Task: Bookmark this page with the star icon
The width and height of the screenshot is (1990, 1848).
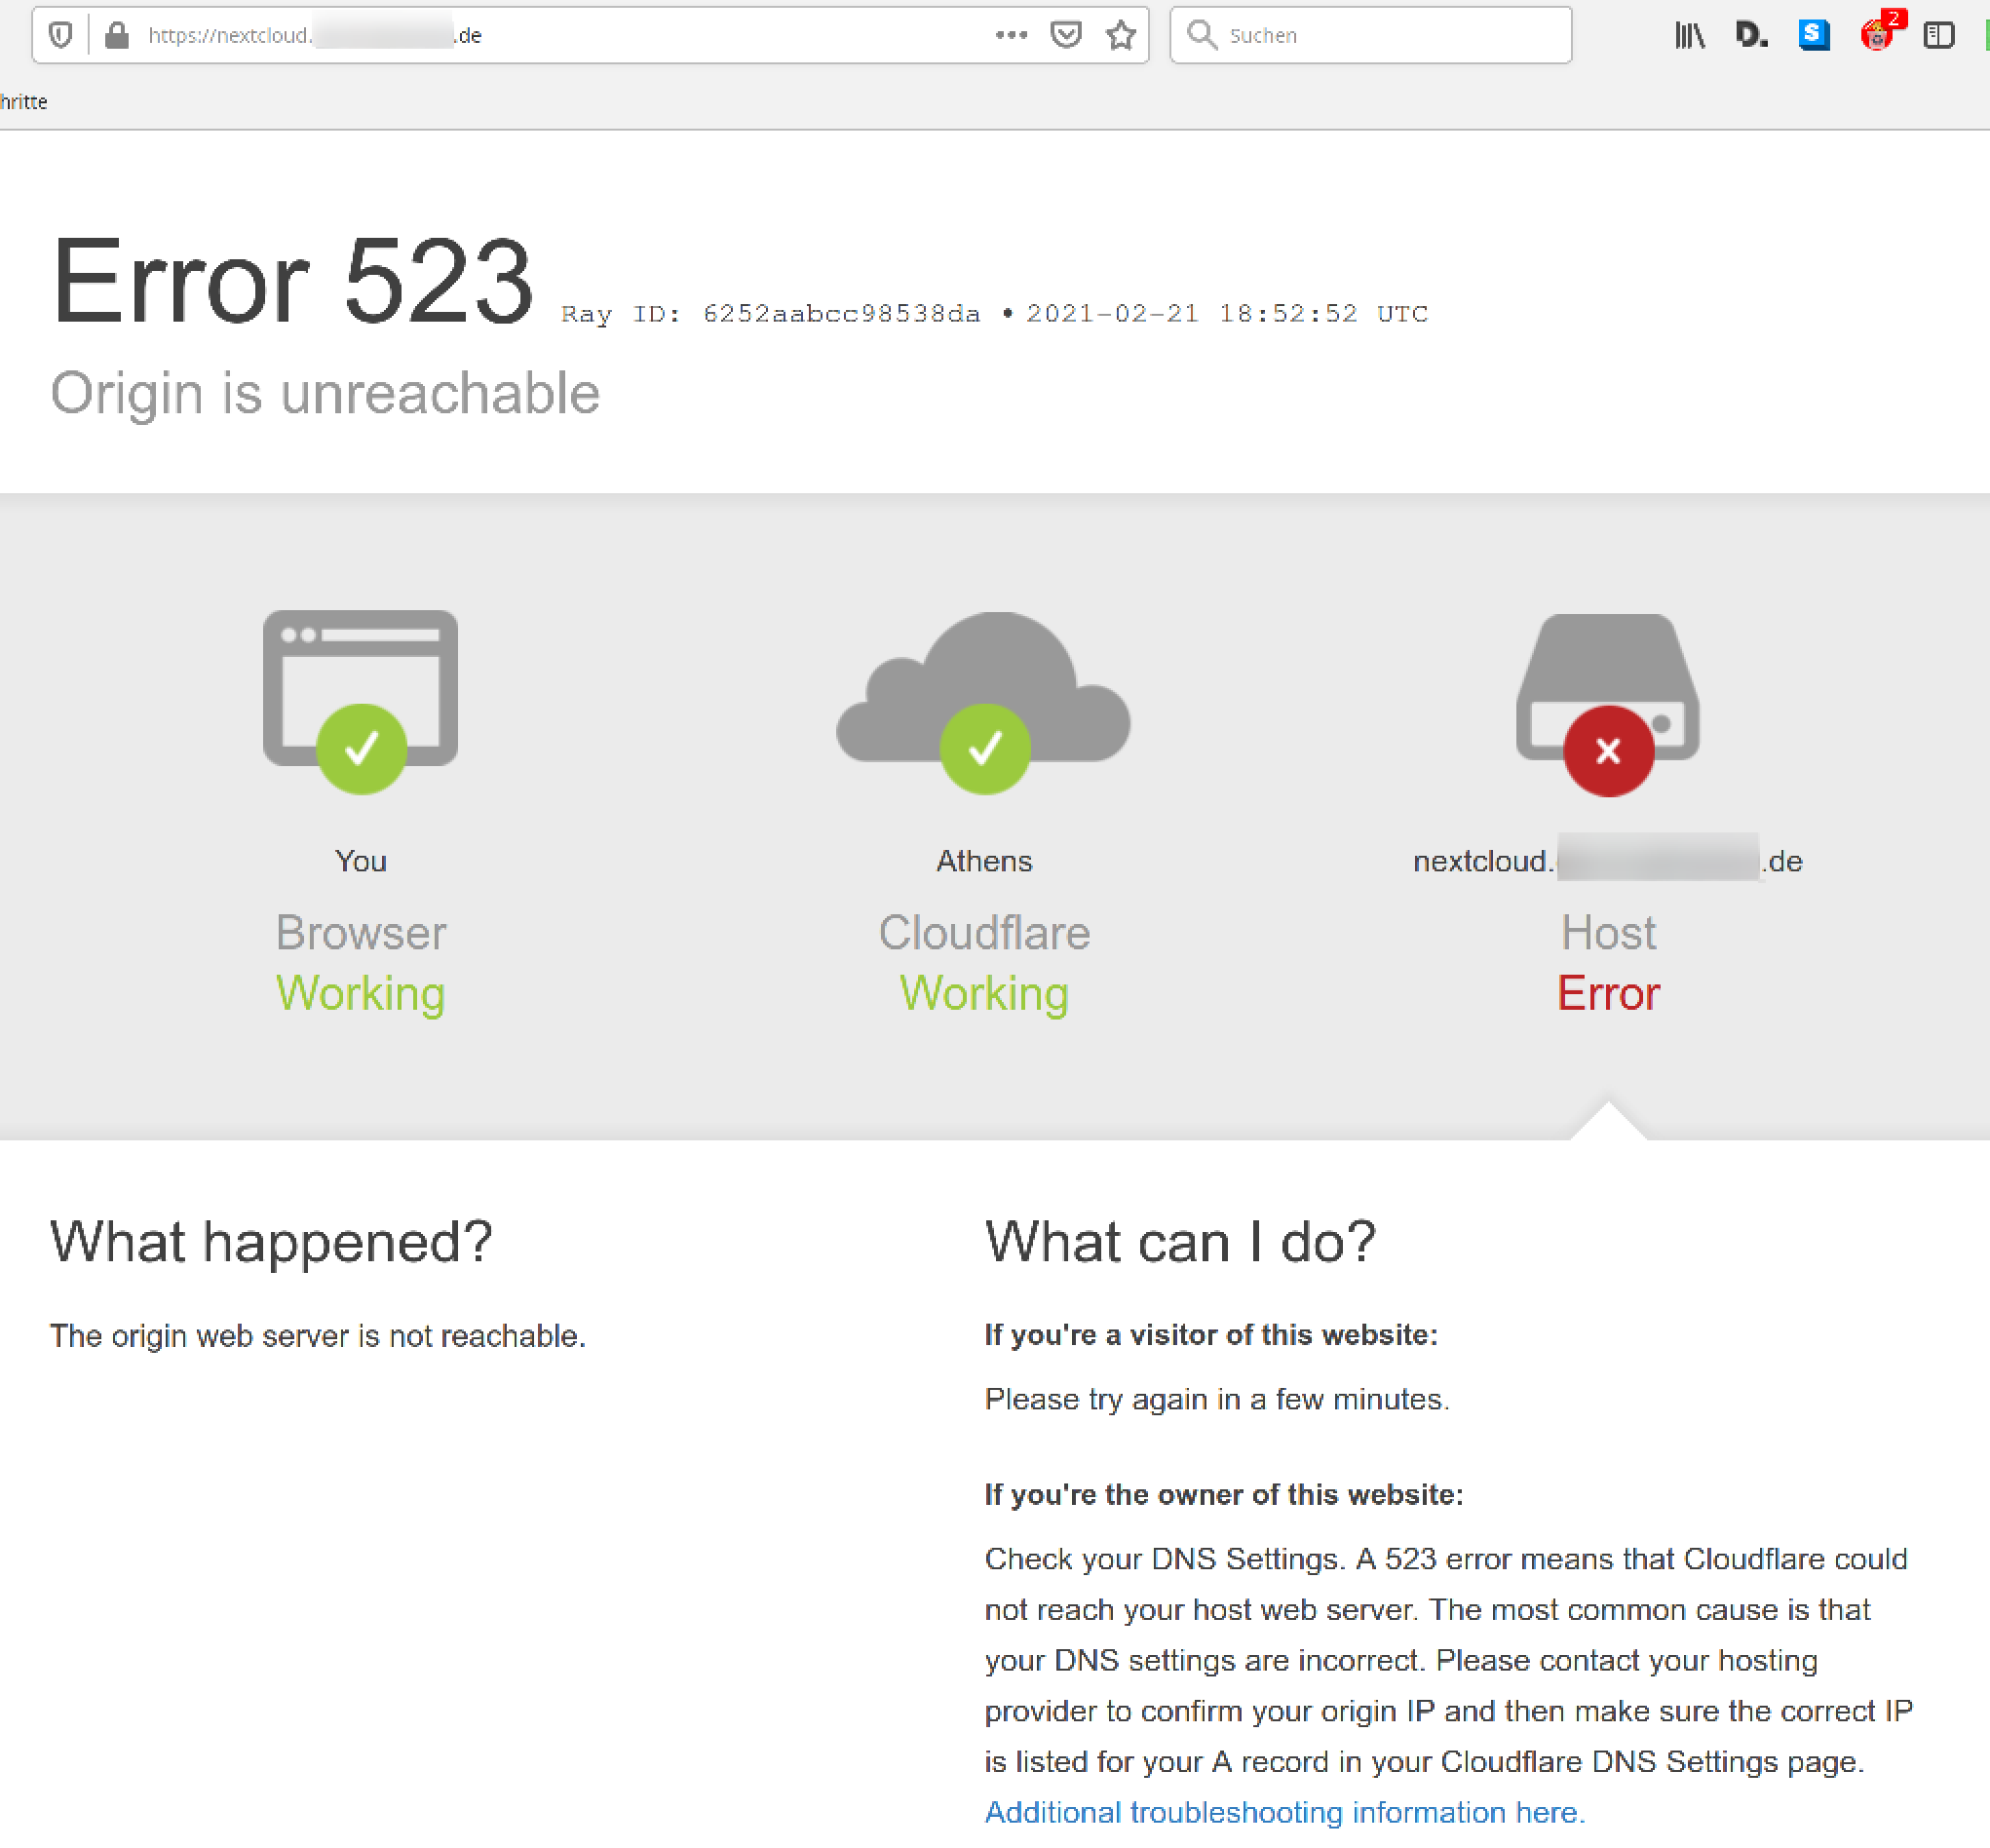Action: point(1121,35)
